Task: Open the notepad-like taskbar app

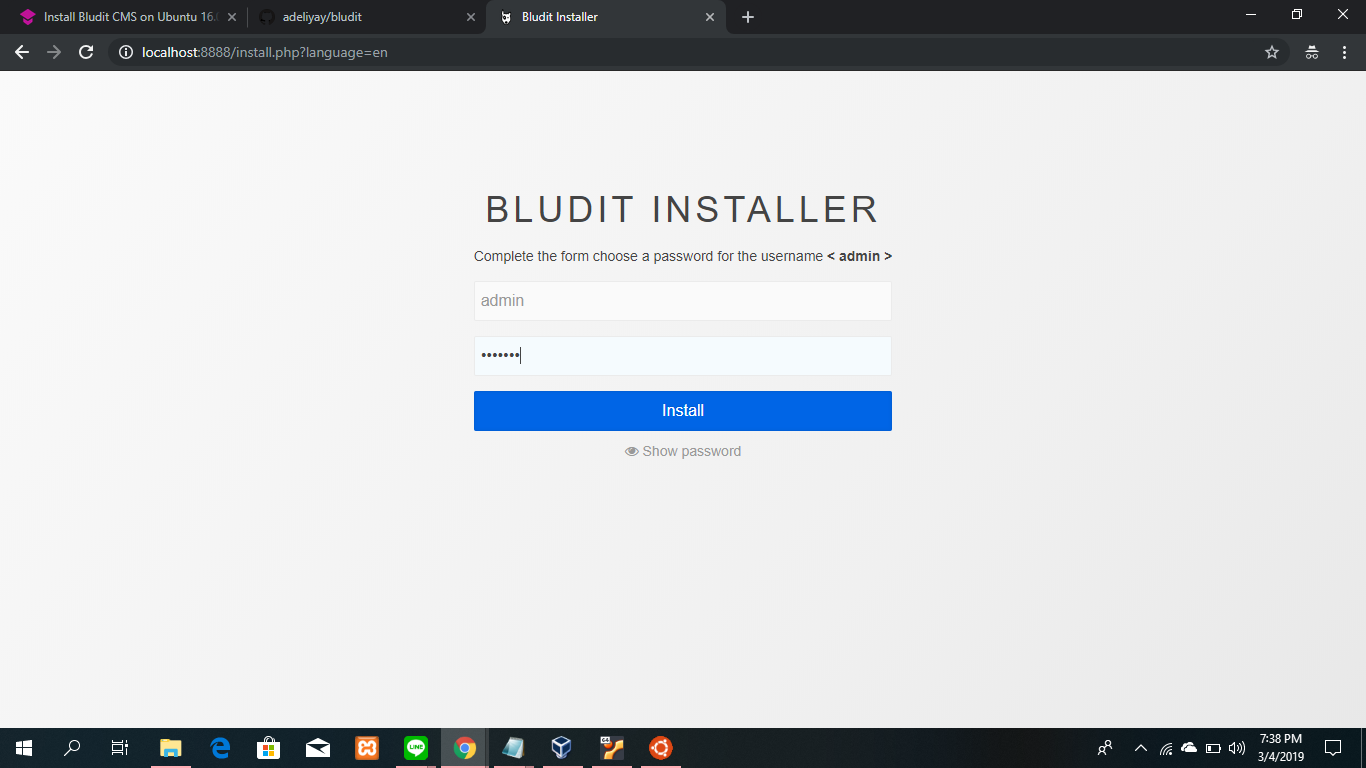Action: (513, 748)
